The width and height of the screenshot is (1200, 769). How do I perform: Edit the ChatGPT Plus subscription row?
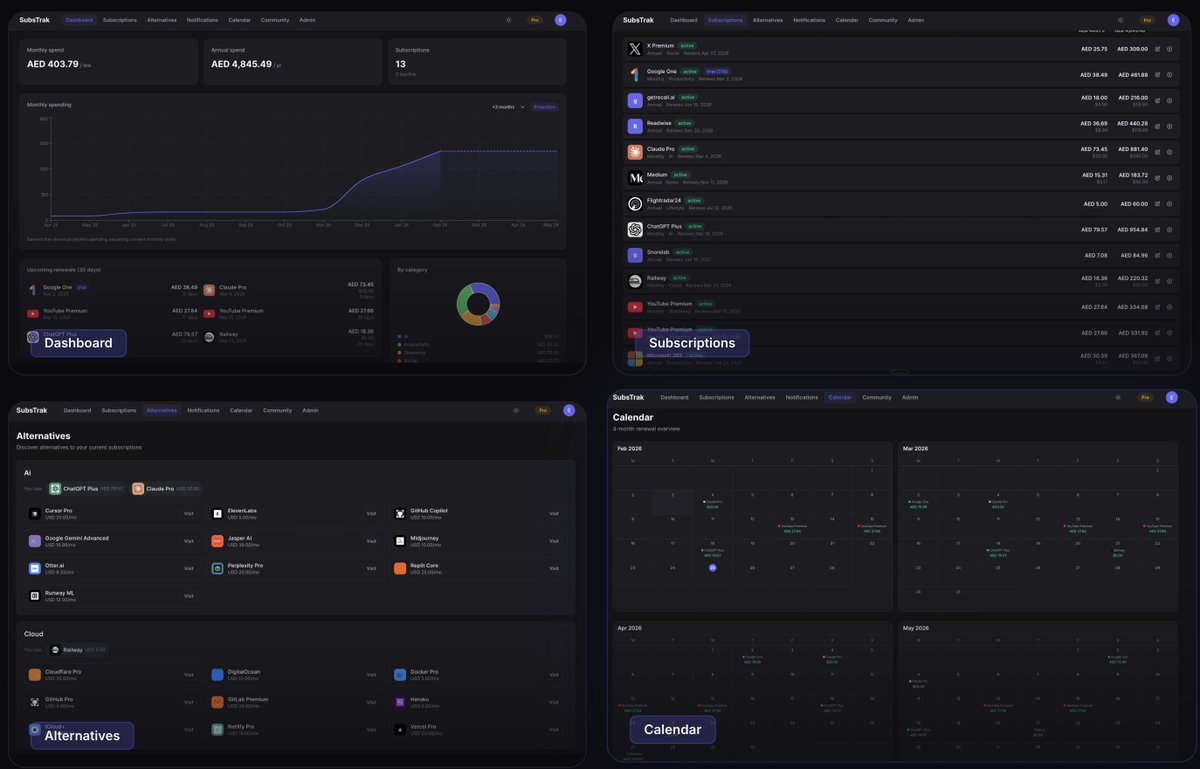click(1157, 230)
